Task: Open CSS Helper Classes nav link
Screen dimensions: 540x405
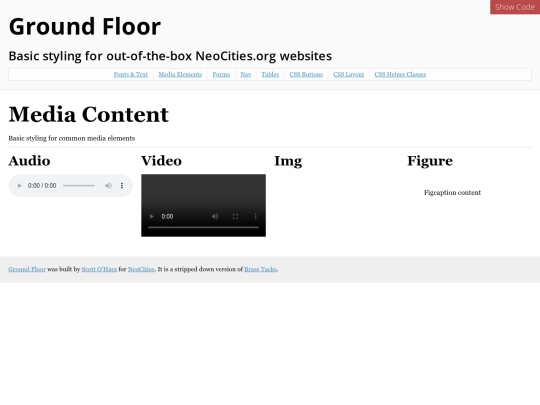Action: click(400, 74)
